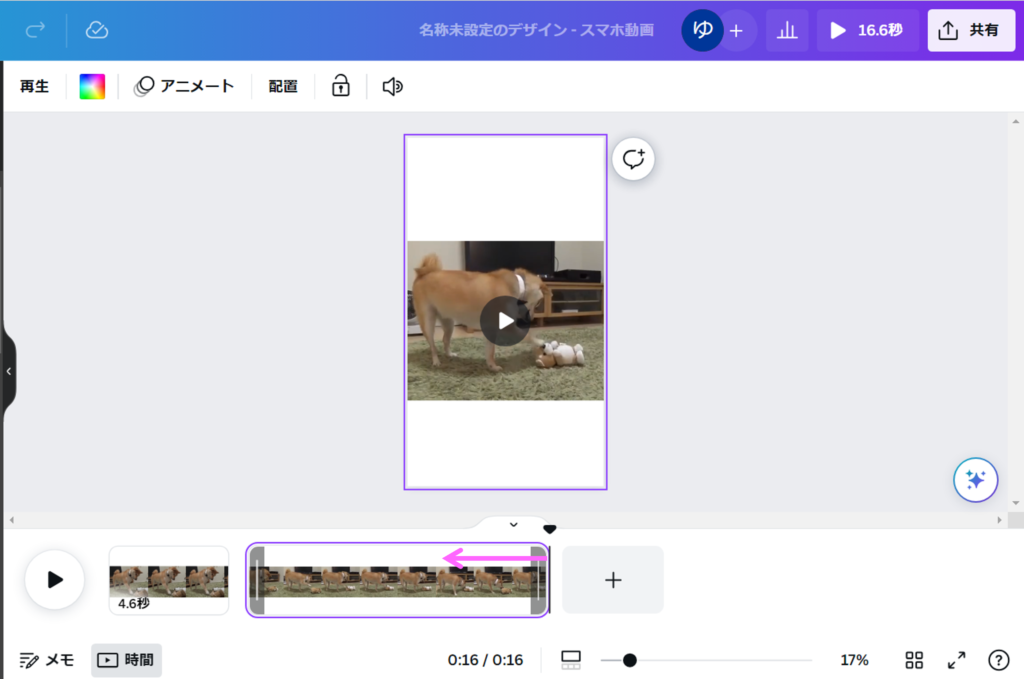Image resolution: width=1024 pixels, height=679 pixels.
Task: Toggle the lock icon in toolbar
Action: [341, 87]
